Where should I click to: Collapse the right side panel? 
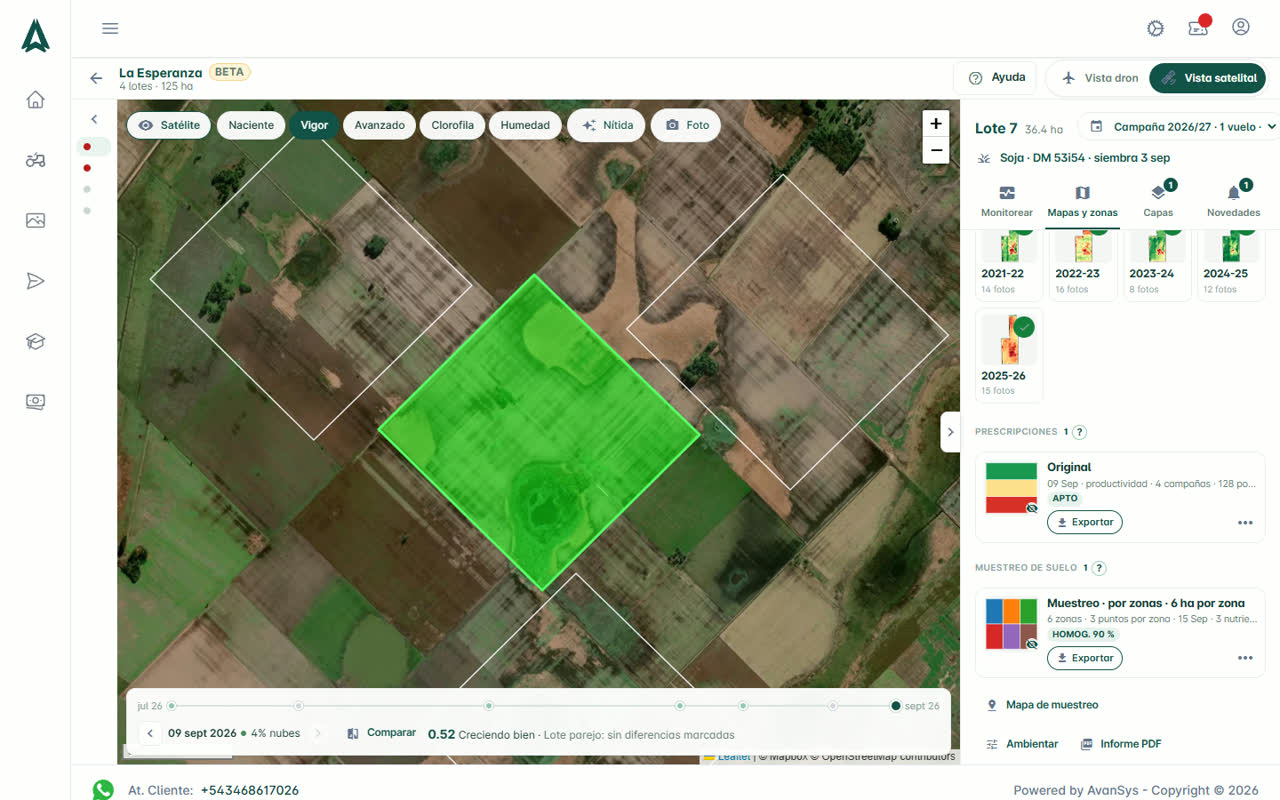click(950, 432)
